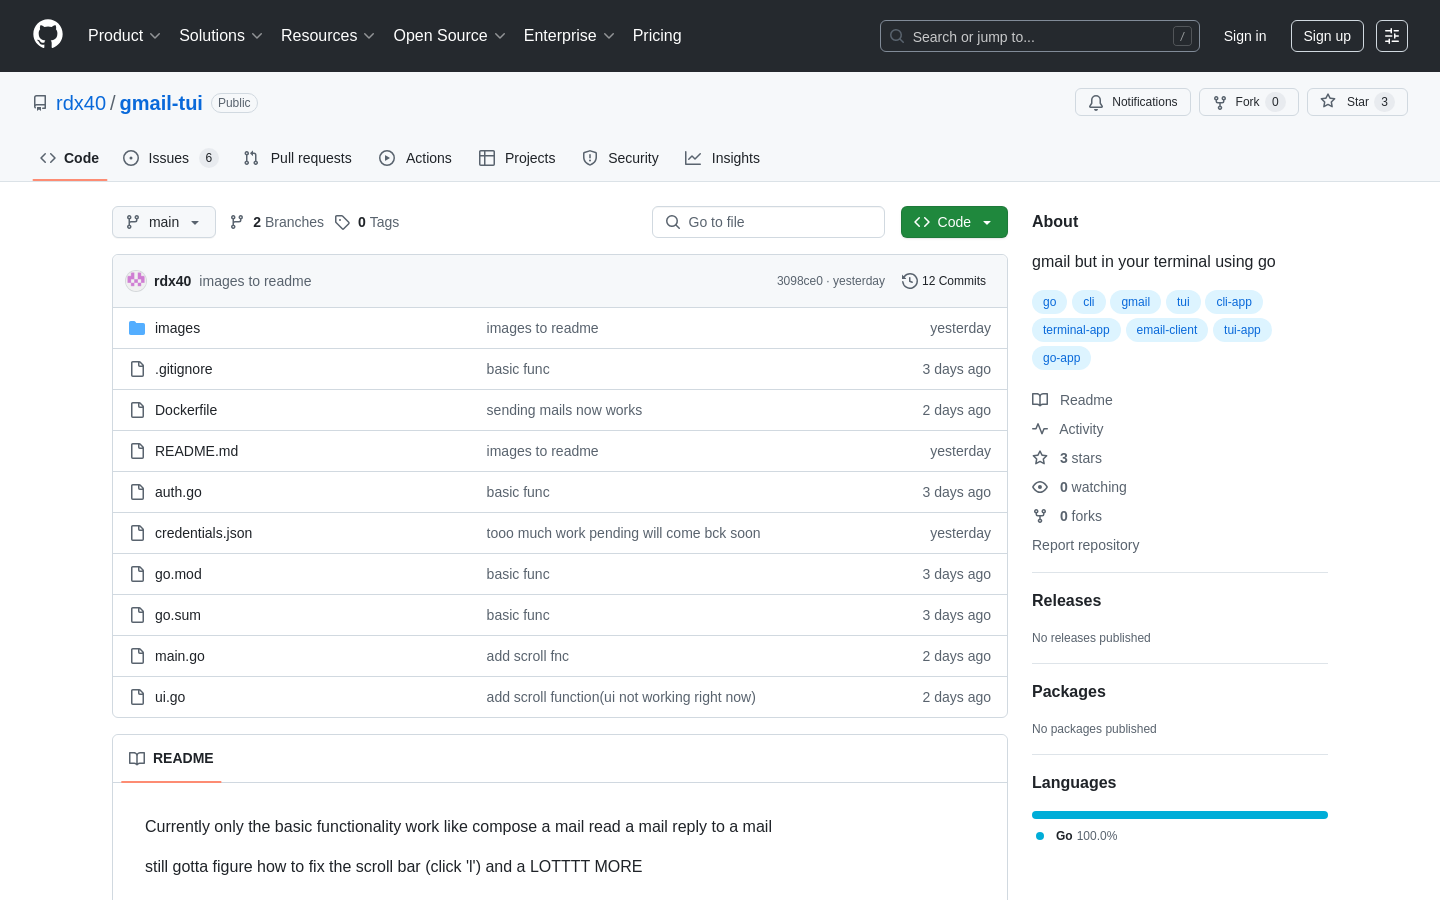Click the file icon beside README.md
1440x900 pixels.
click(137, 451)
